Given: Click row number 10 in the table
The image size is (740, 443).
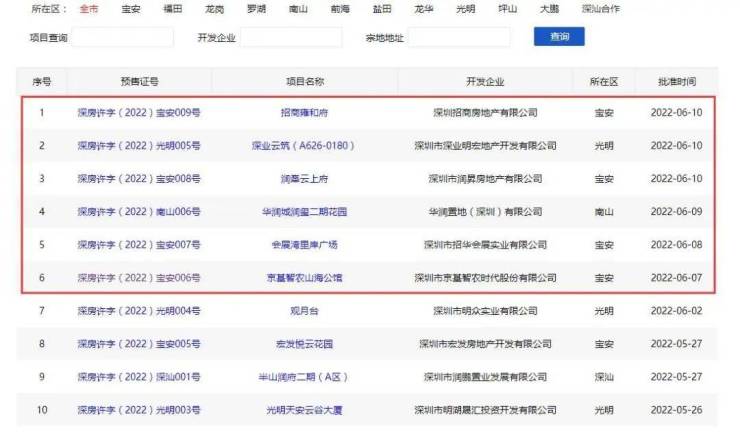Looking at the screenshot, I should (x=42, y=410).
